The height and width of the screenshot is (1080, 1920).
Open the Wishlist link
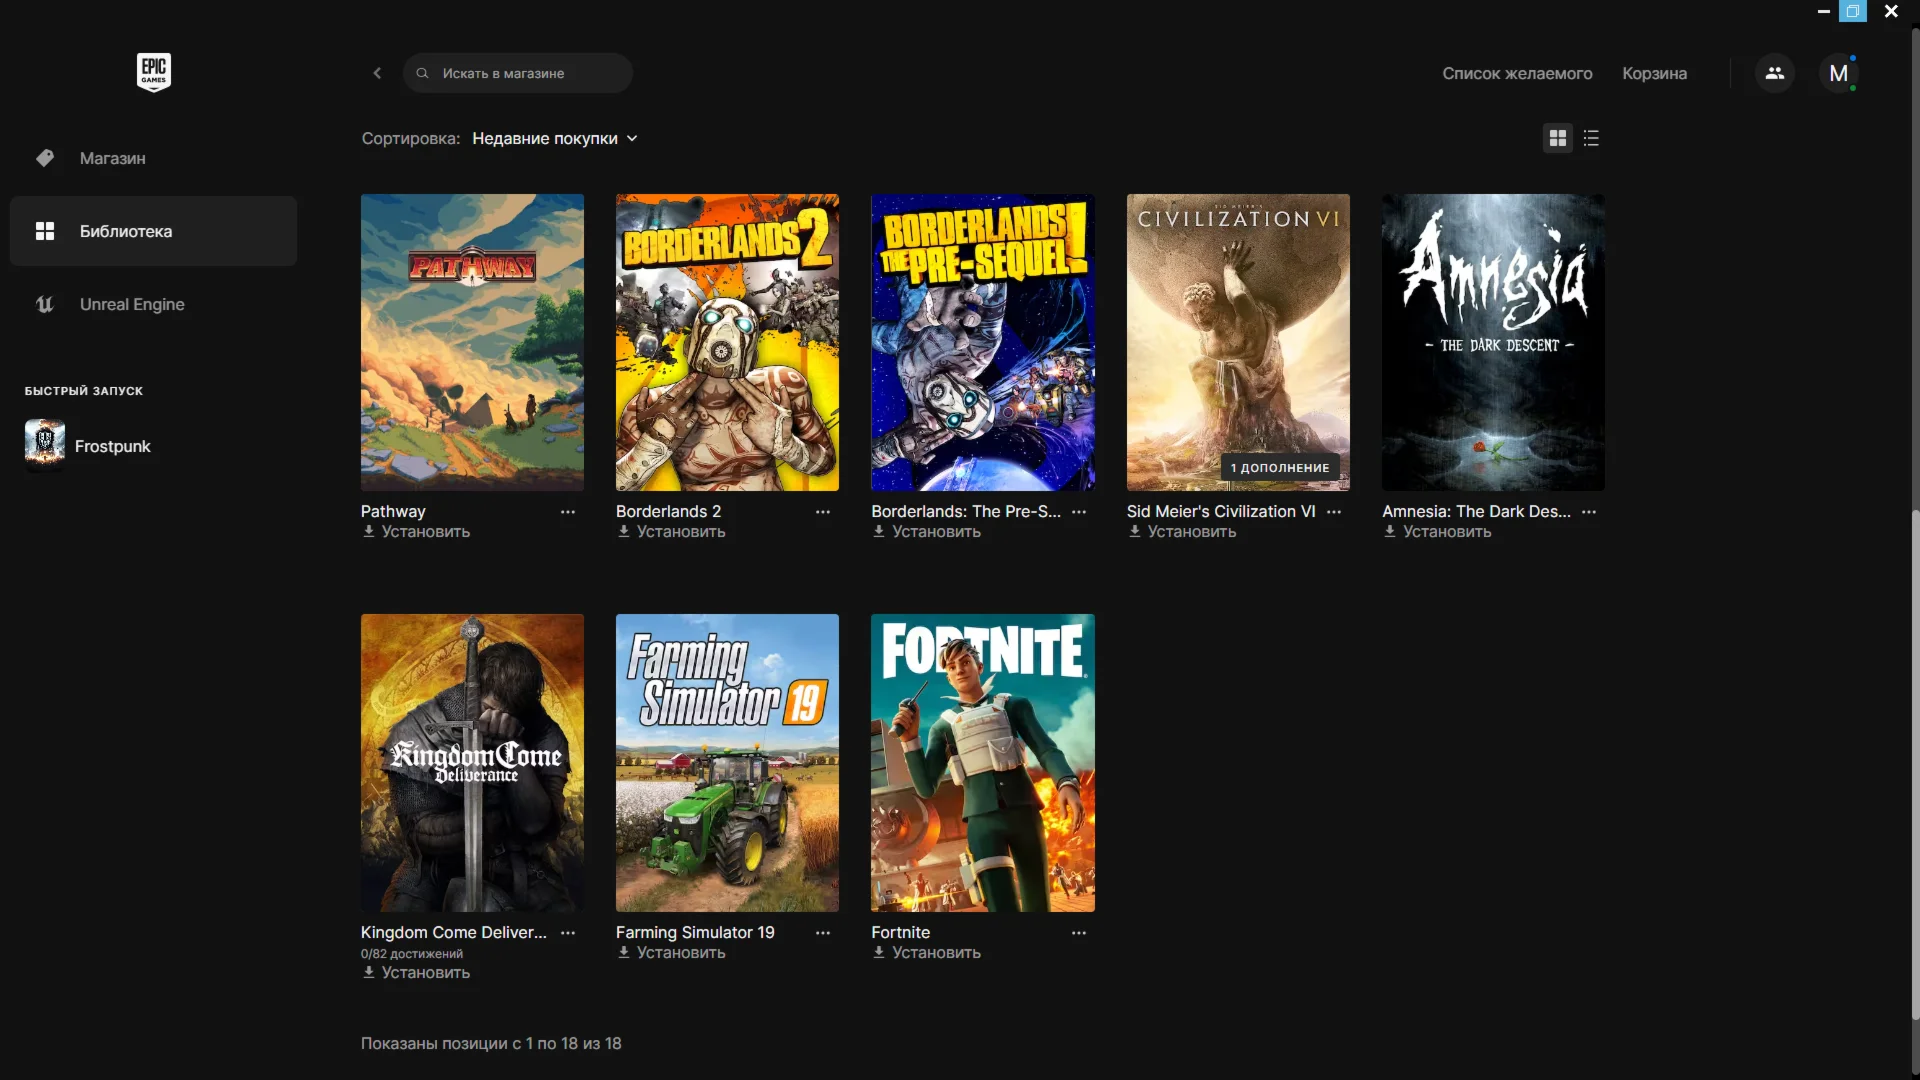1516,73
